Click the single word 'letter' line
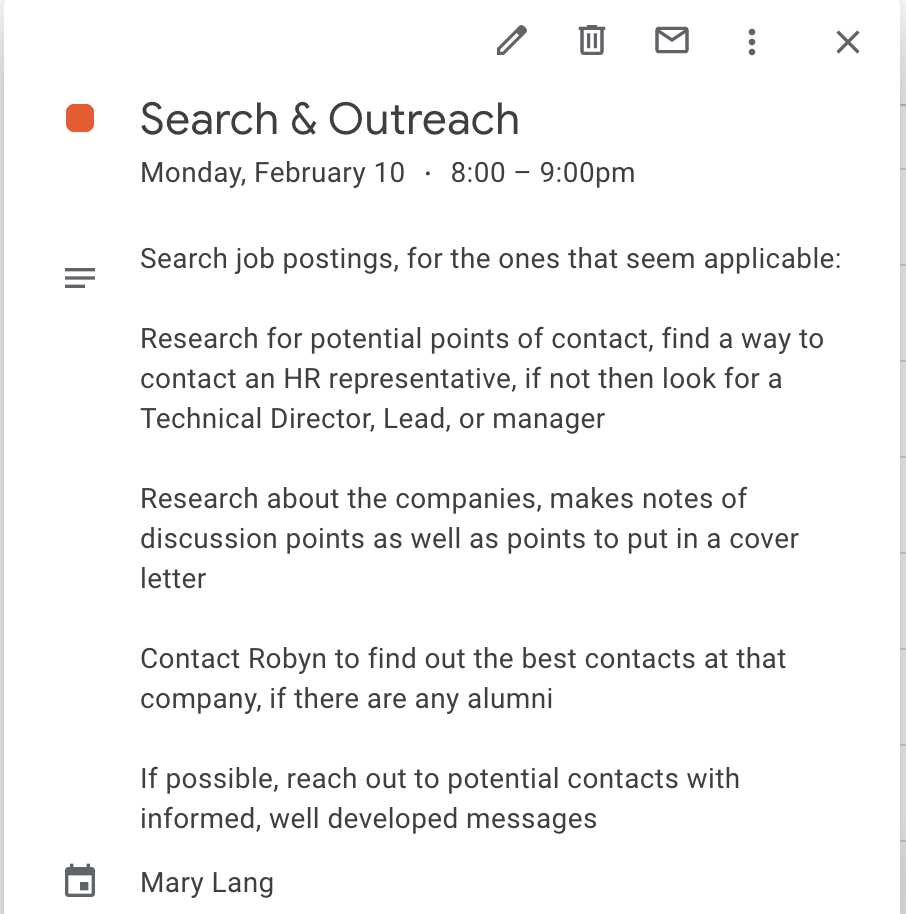 173,578
